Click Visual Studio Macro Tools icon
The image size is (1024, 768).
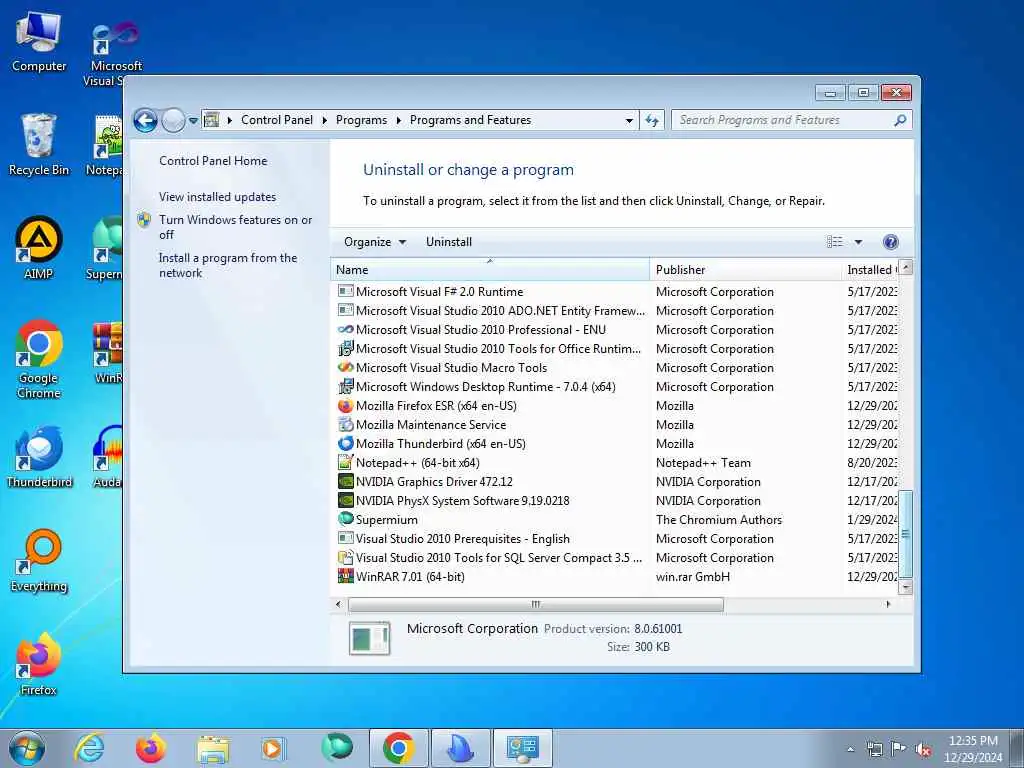pos(345,368)
